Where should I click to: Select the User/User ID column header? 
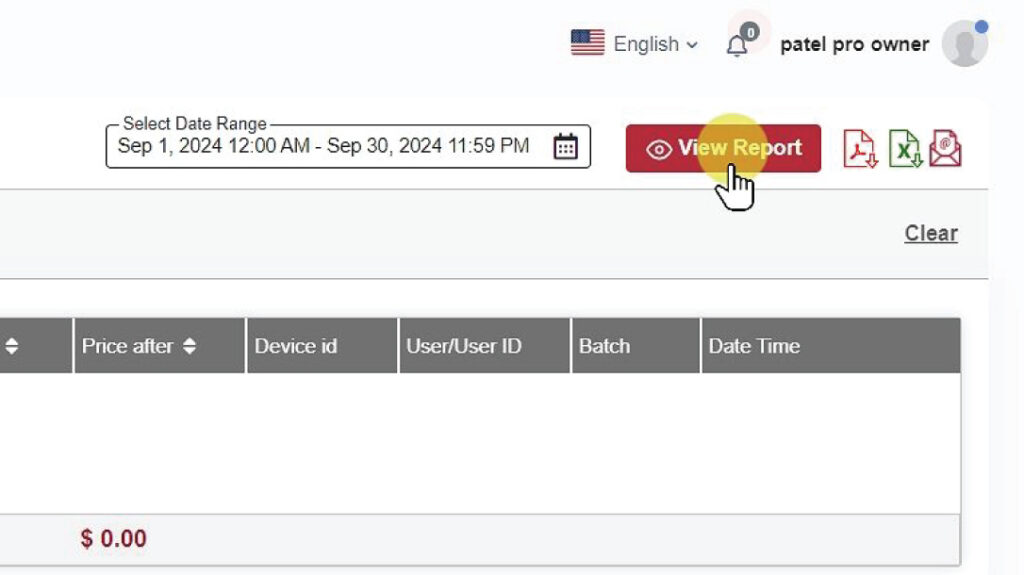464,346
